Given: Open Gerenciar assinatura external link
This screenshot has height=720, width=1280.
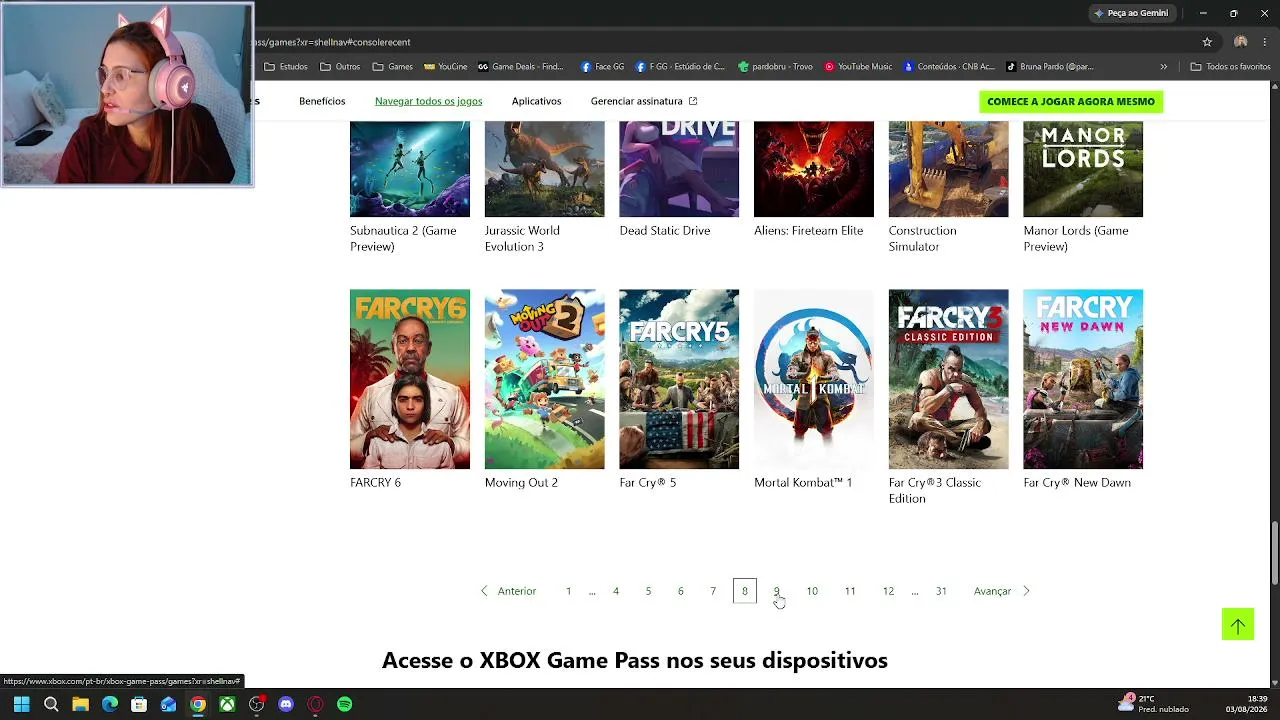Looking at the screenshot, I should 644,101.
